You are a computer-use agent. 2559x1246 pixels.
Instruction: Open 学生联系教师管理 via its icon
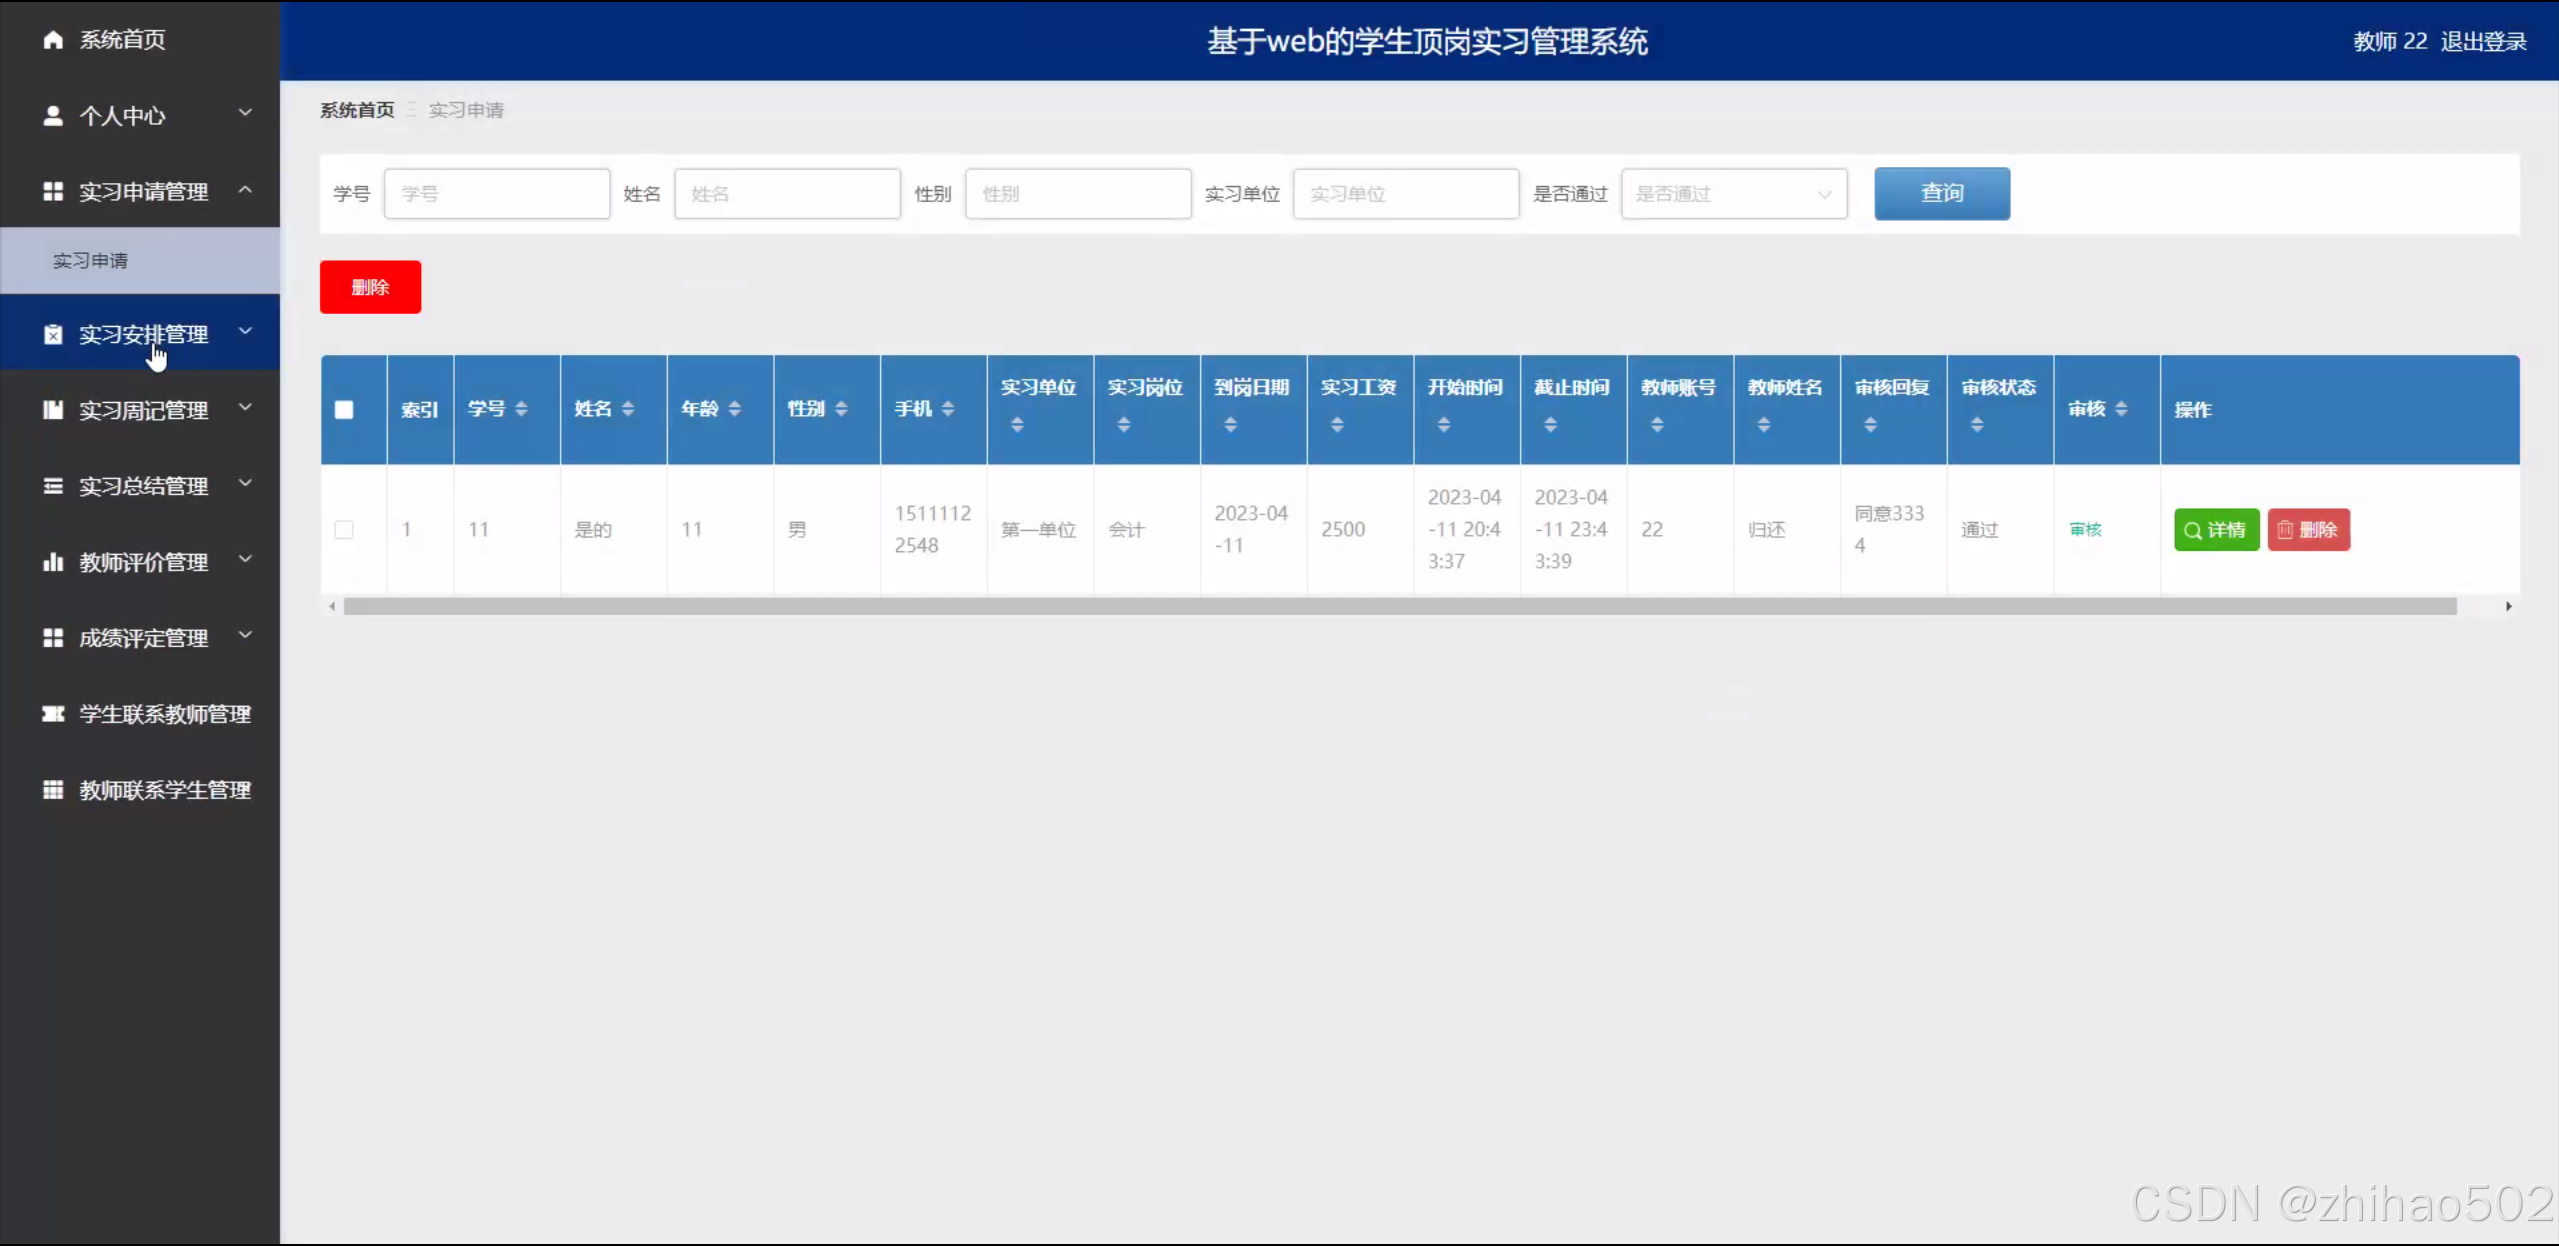tap(53, 714)
